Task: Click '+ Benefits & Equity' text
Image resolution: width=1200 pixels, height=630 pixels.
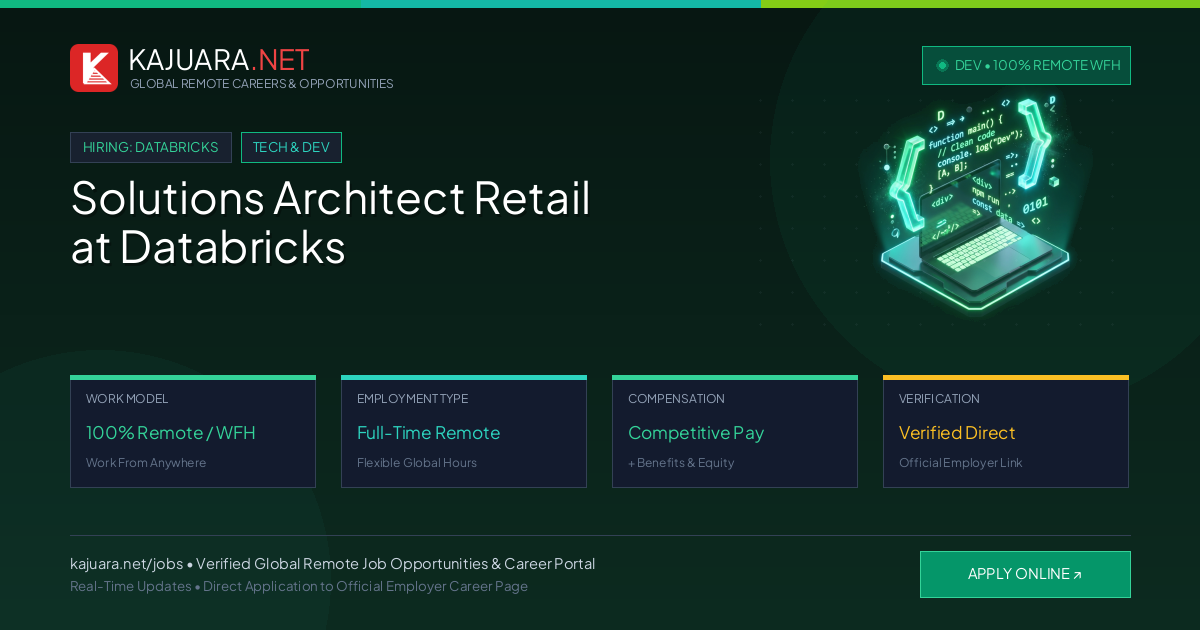Action: click(681, 463)
